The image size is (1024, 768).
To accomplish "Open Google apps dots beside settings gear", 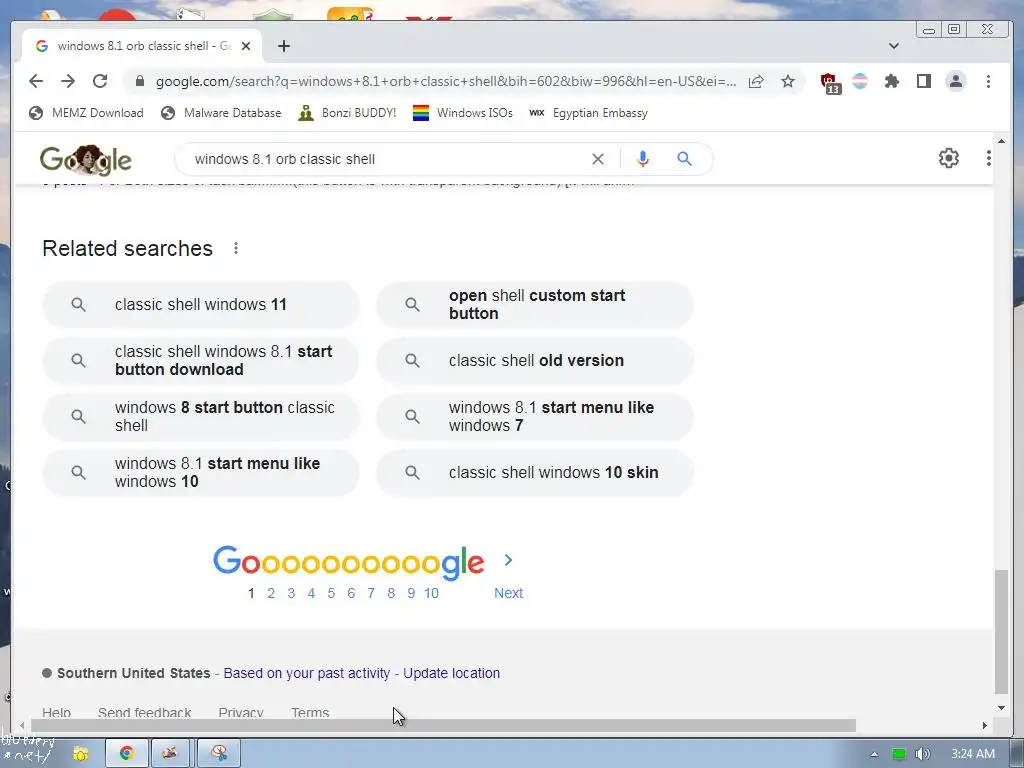I will coord(989,158).
